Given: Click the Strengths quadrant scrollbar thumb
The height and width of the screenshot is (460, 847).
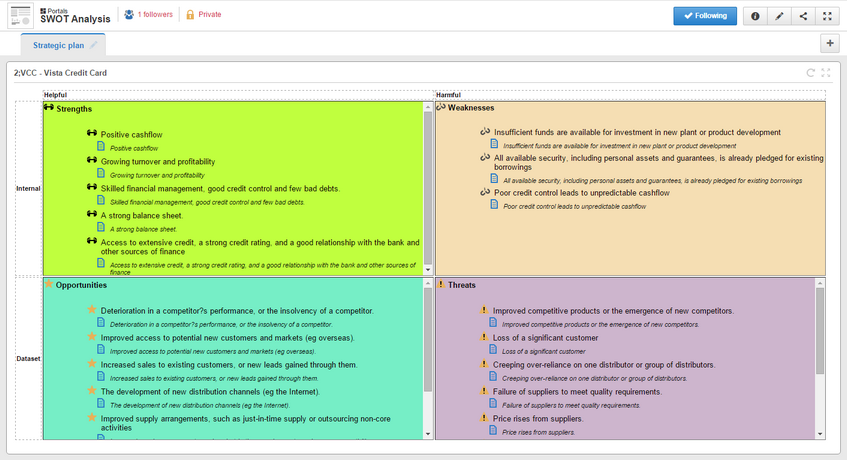Looking at the screenshot, I should 428,187.
